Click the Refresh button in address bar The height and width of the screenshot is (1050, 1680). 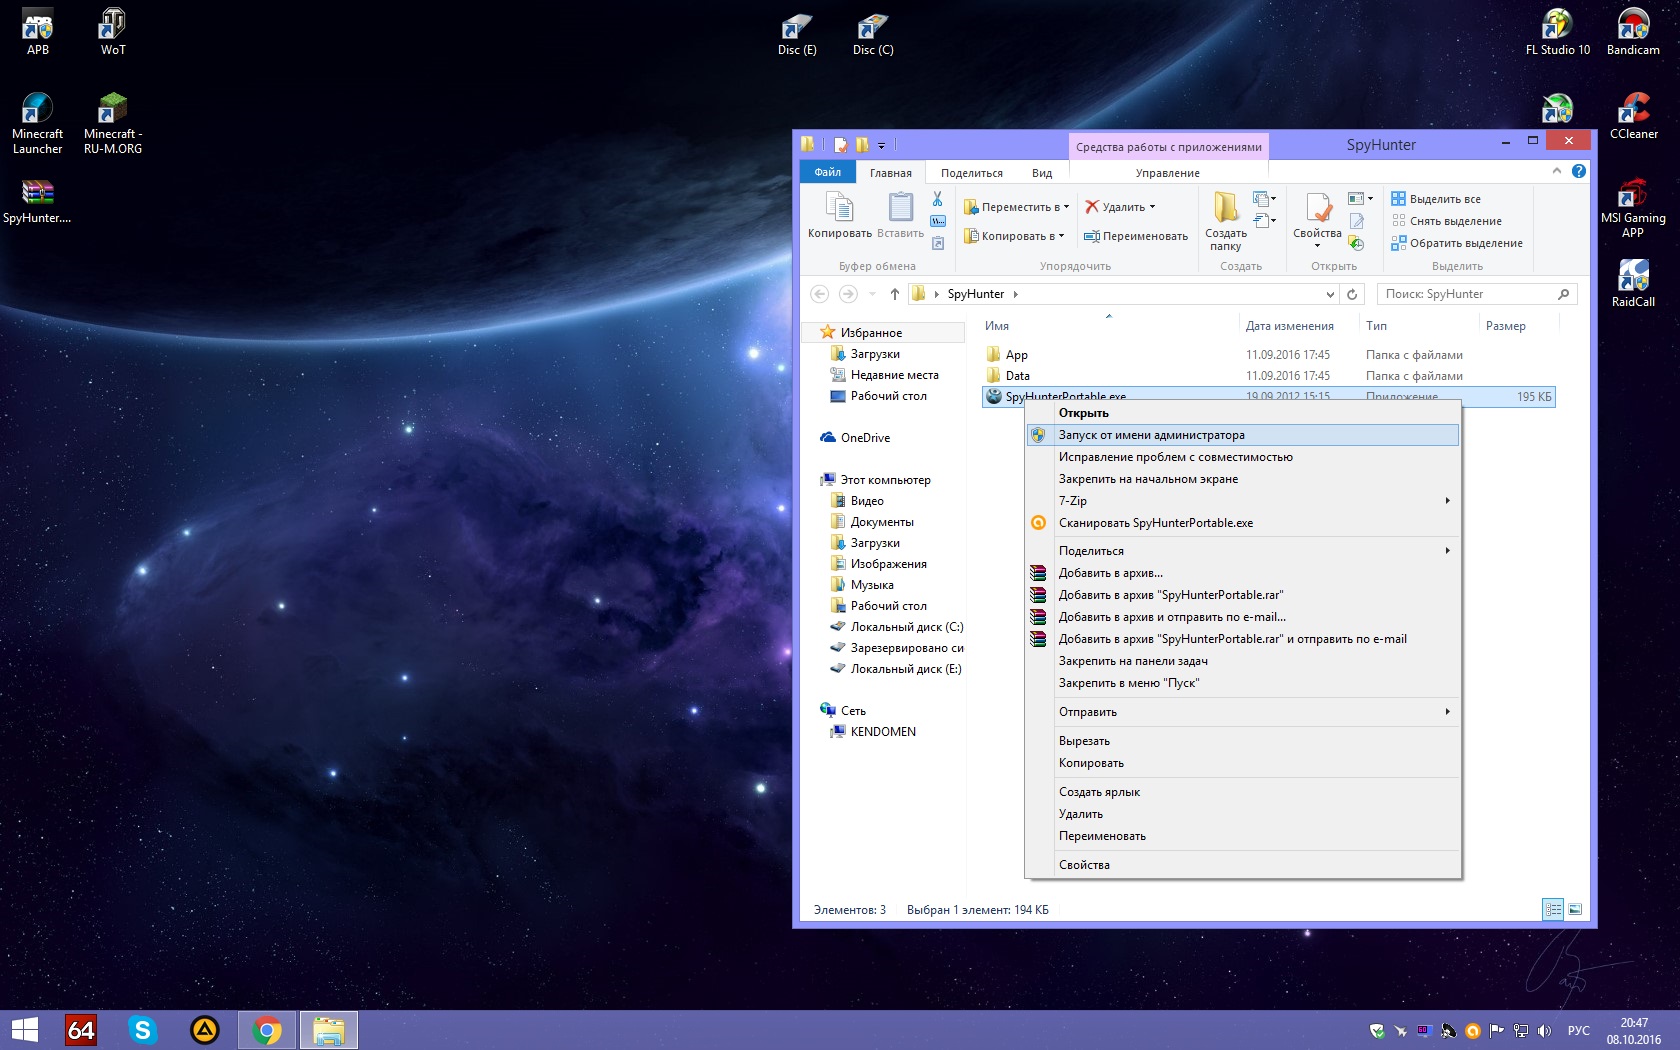(x=1352, y=294)
